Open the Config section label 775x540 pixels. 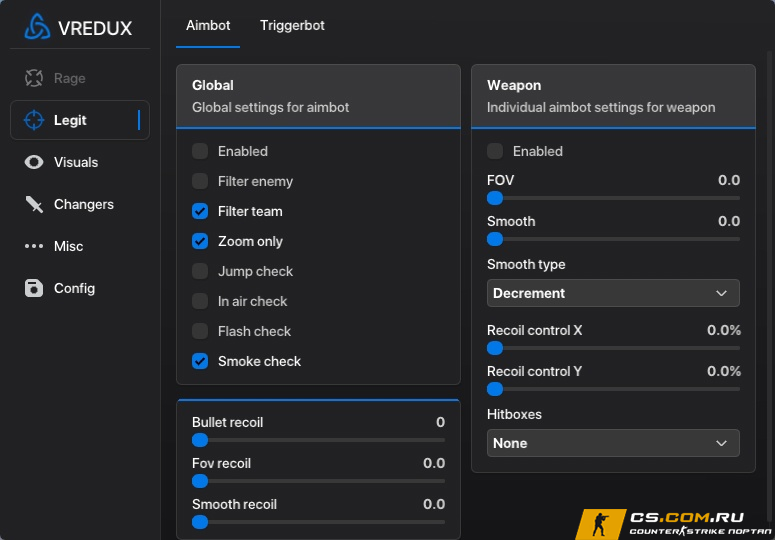(75, 288)
